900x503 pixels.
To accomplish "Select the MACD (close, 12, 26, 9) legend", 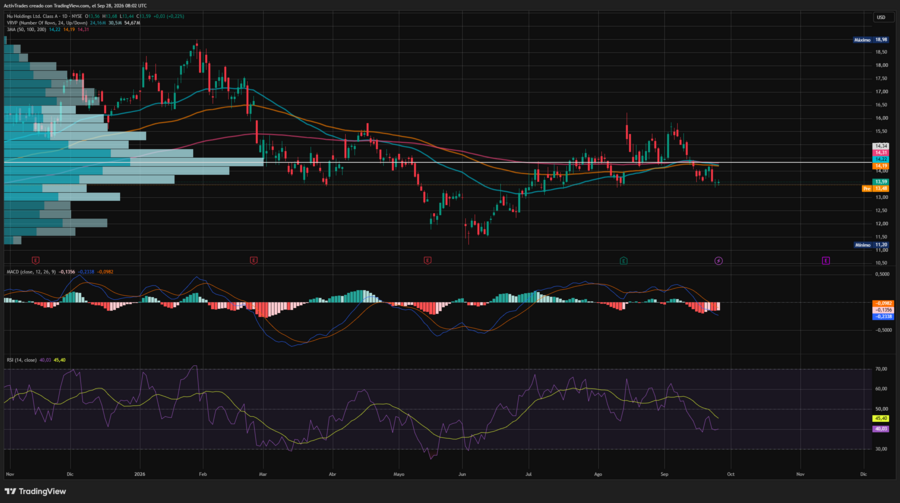I will tap(31, 272).
